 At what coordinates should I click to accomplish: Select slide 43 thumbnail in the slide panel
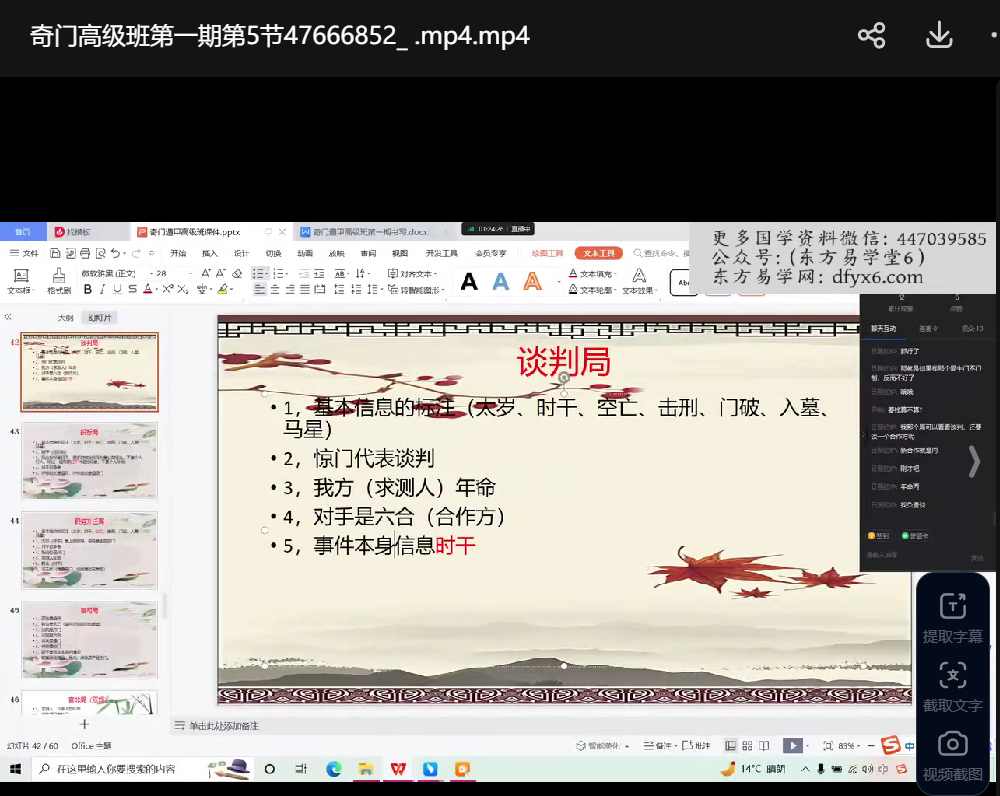tap(89, 461)
